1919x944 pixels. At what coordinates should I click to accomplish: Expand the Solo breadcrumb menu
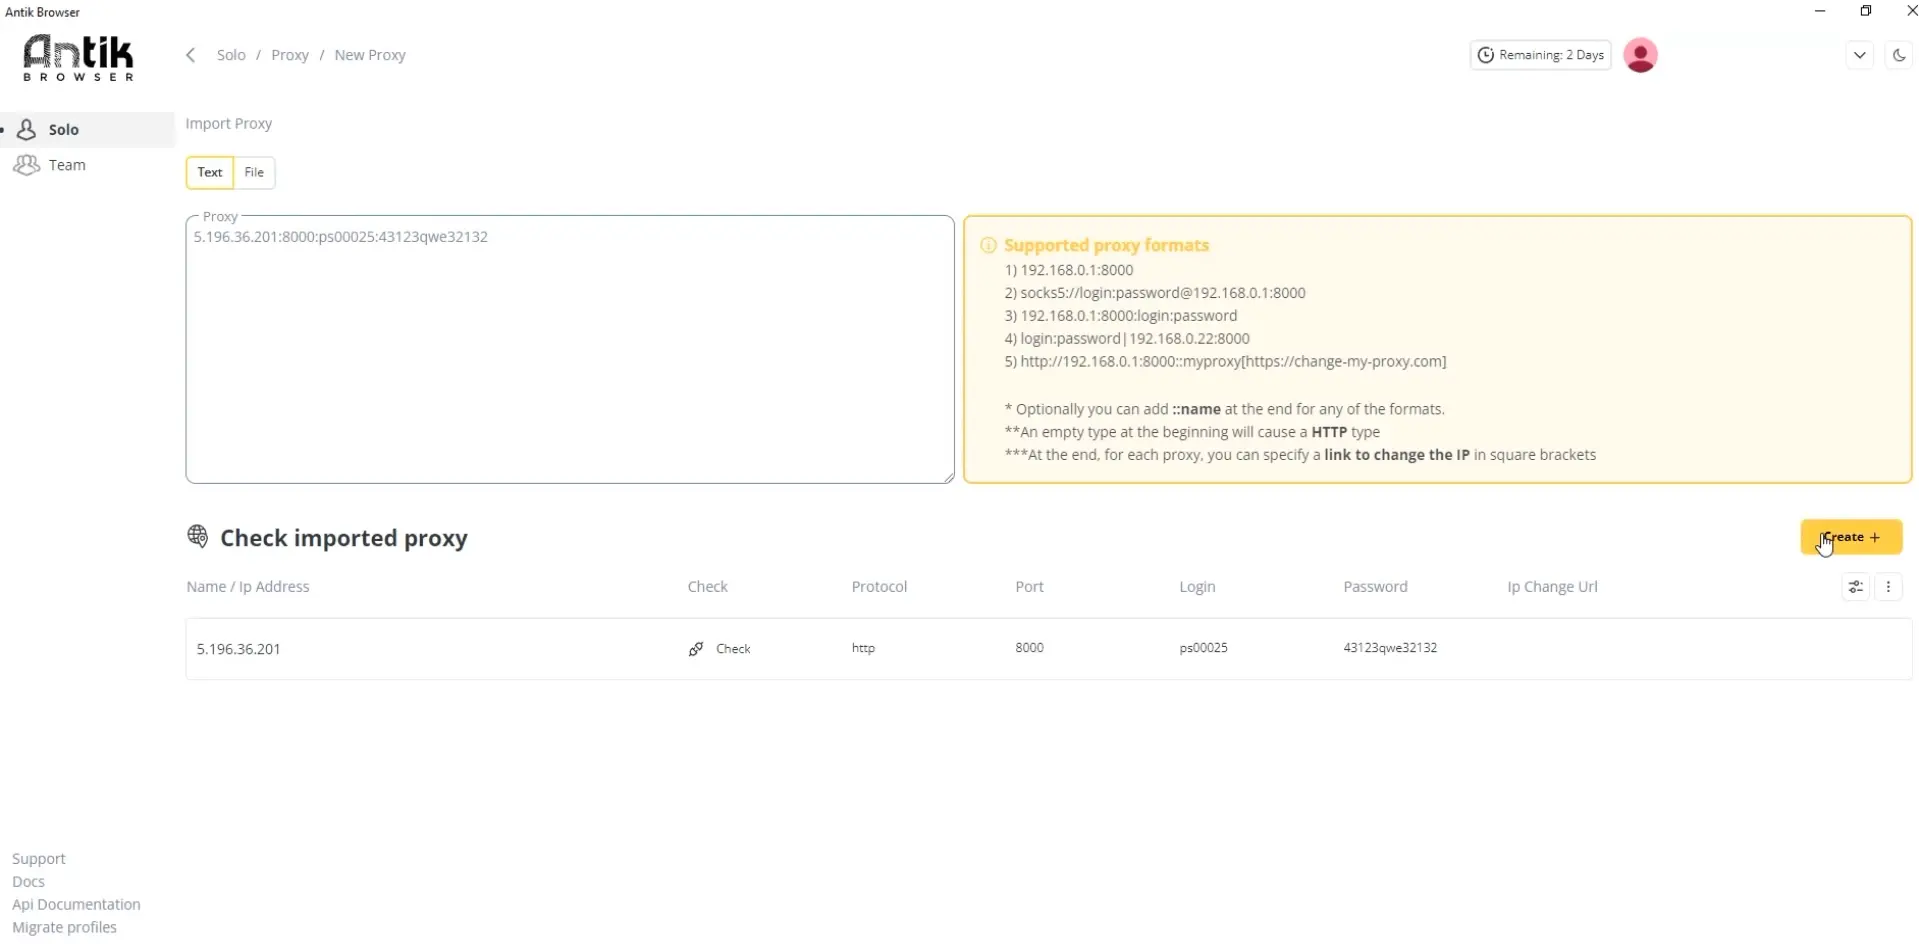point(231,55)
